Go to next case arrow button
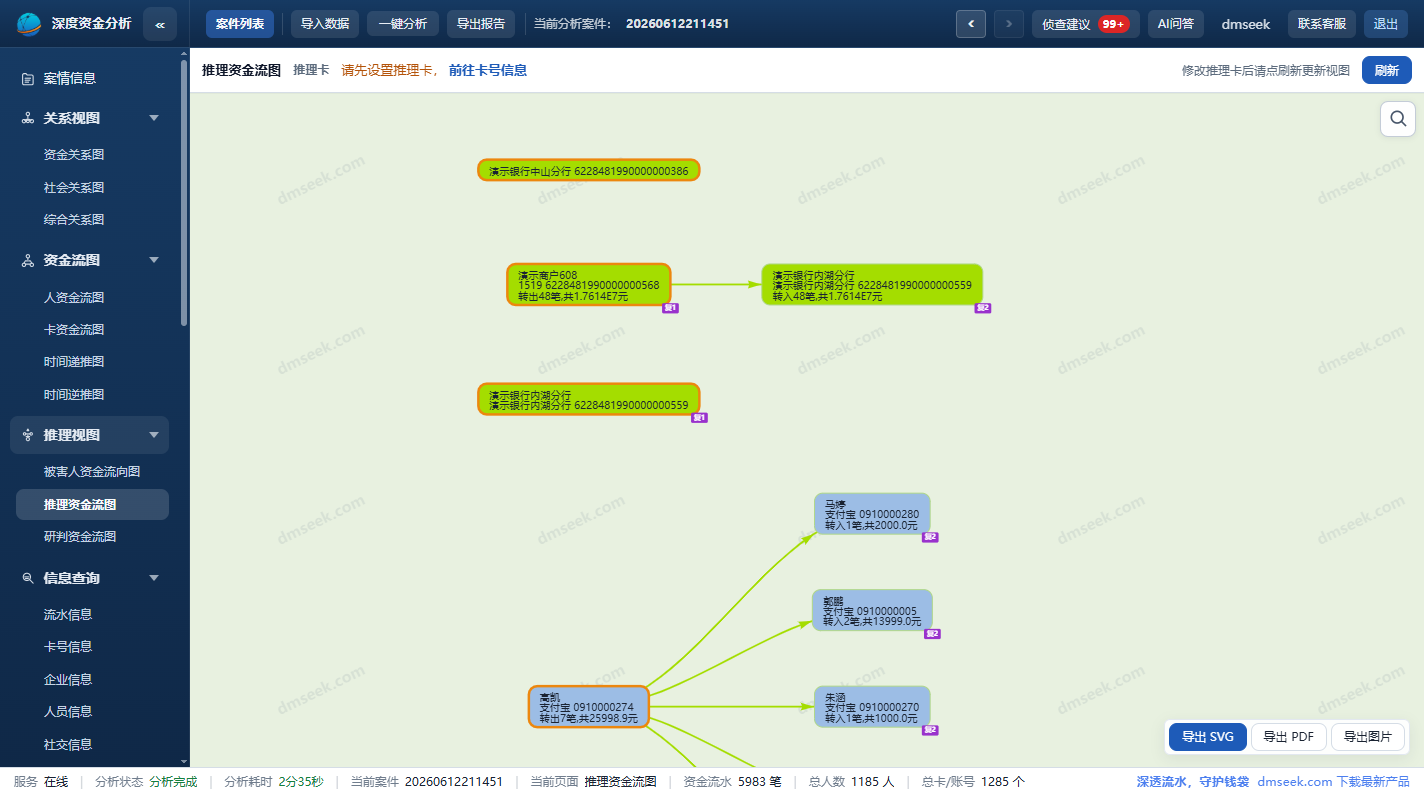The height and width of the screenshot is (795, 1424). pos(1009,24)
